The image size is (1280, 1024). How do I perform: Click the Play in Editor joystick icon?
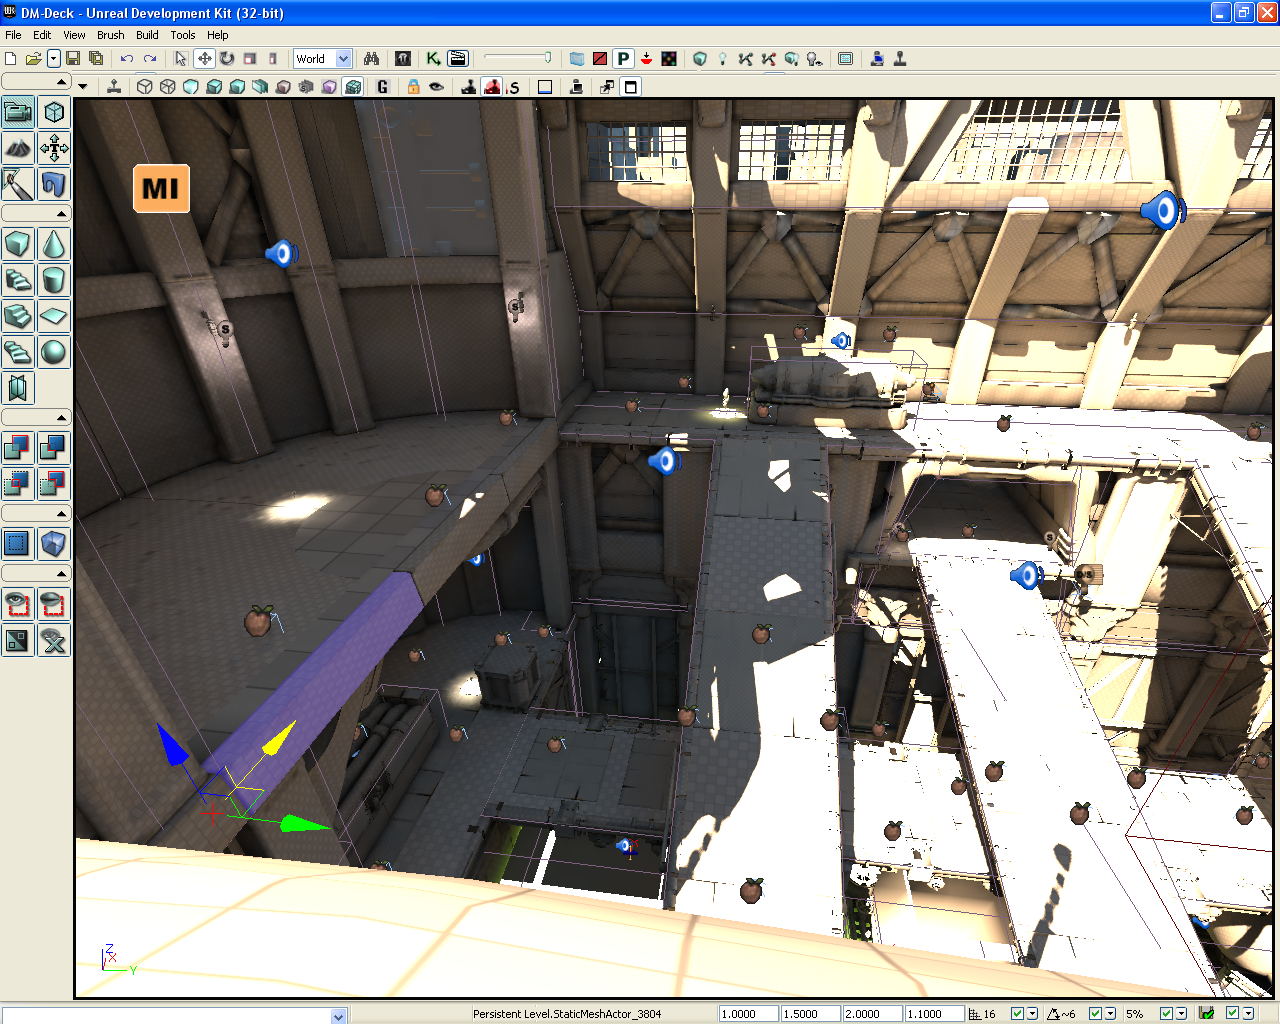tap(900, 59)
